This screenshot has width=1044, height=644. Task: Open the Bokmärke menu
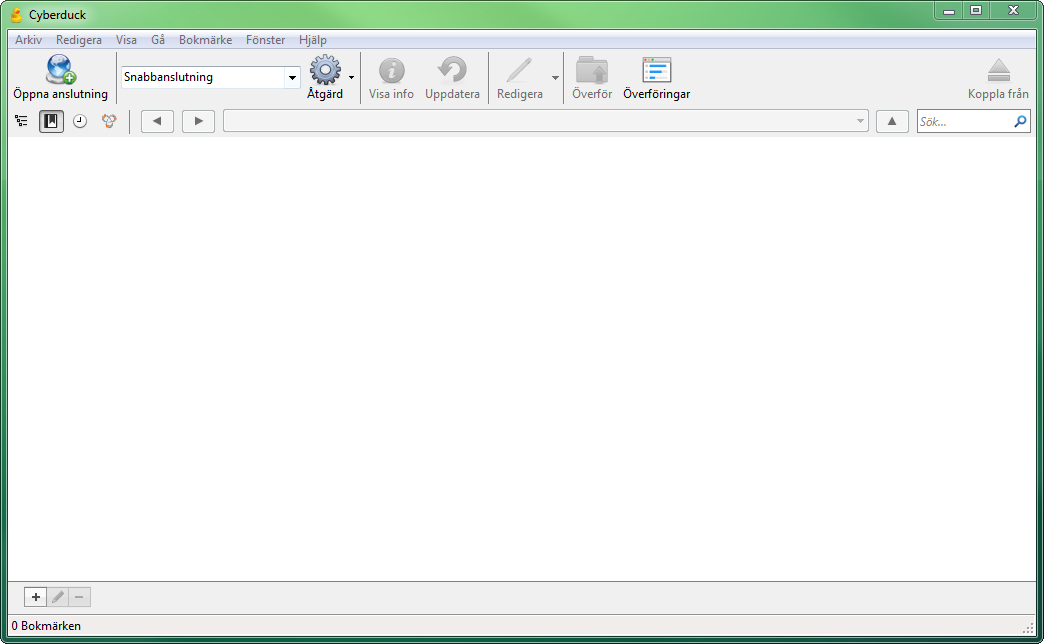point(206,40)
